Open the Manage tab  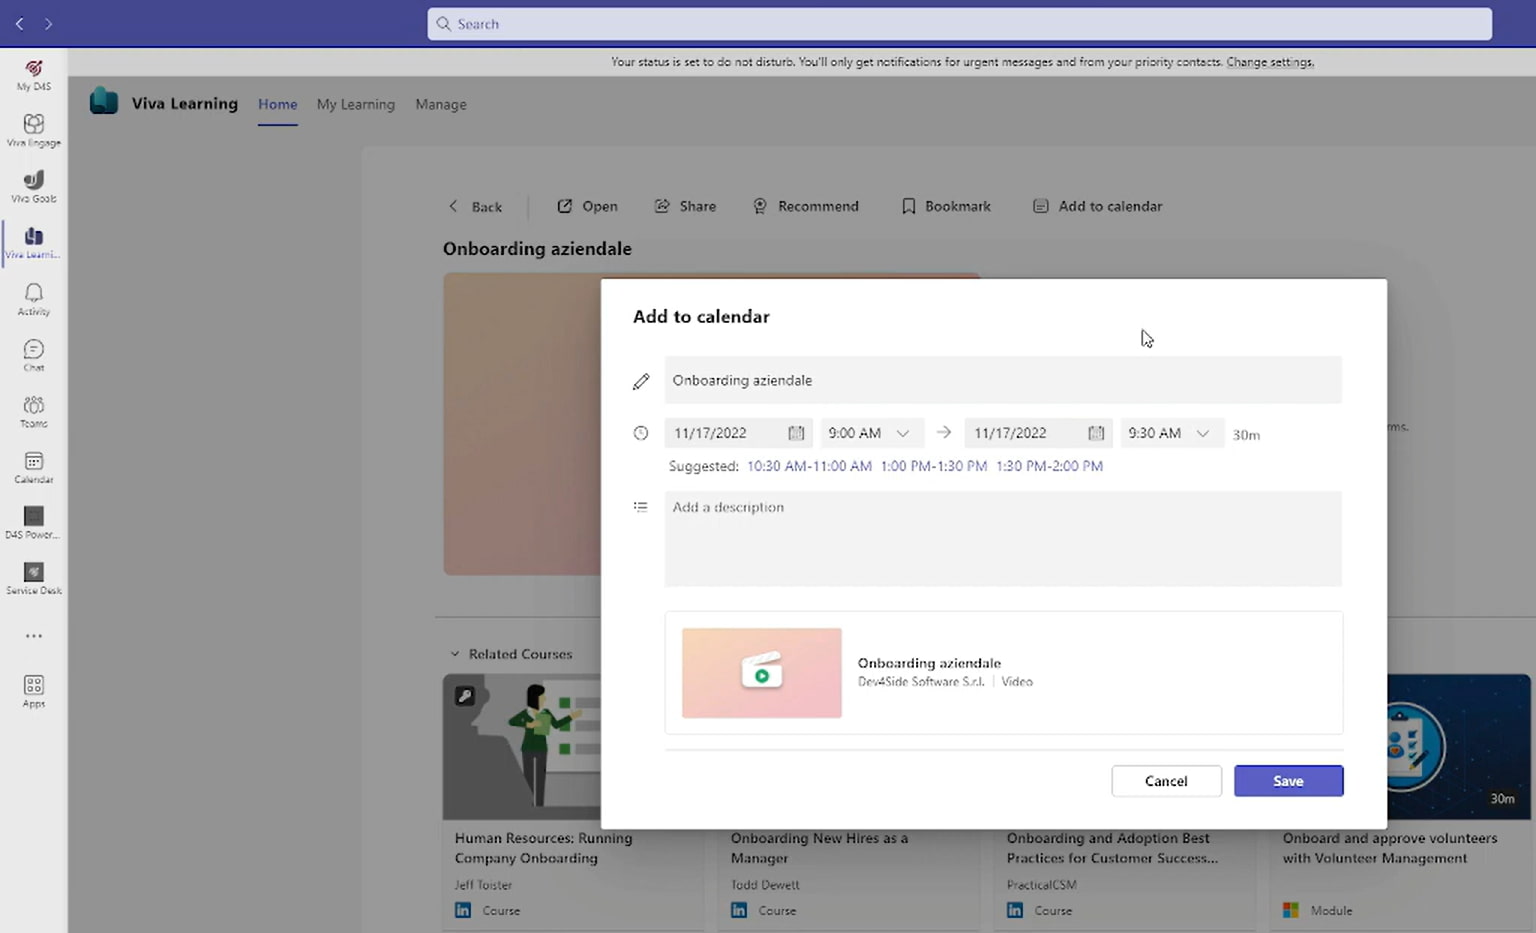[x=441, y=104]
